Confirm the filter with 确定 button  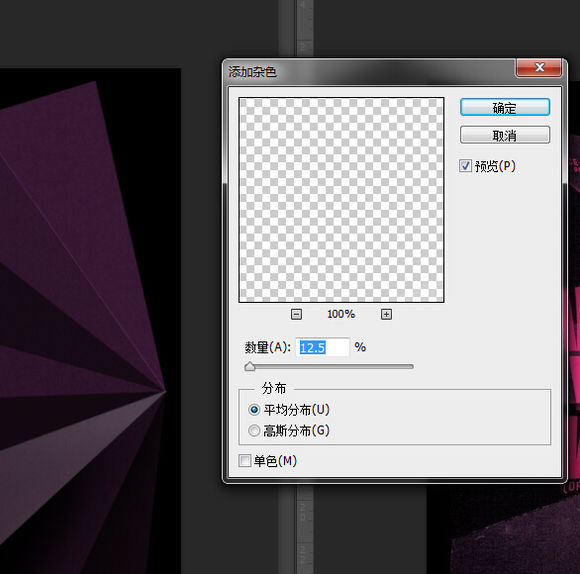click(505, 108)
